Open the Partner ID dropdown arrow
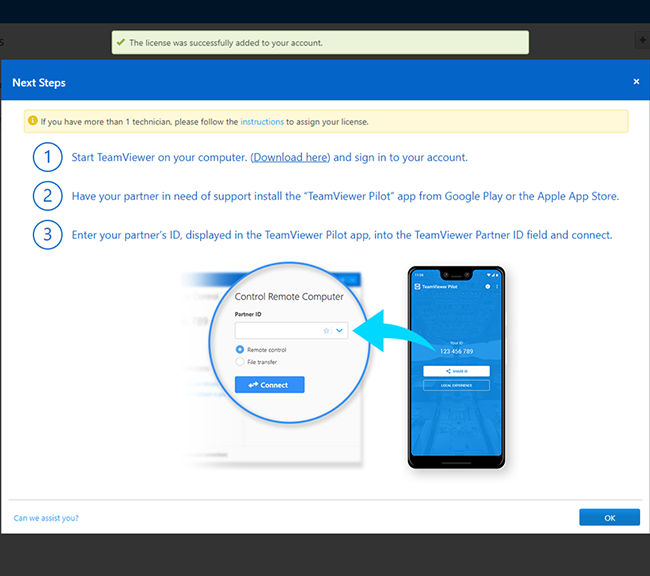Image resolution: width=650 pixels, height=576 pixels. pos(340,331)
